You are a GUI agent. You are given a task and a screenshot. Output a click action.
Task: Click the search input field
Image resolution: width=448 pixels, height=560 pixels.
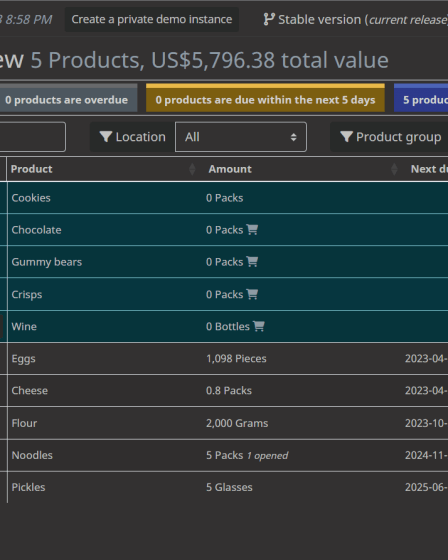tap(32, 137)
